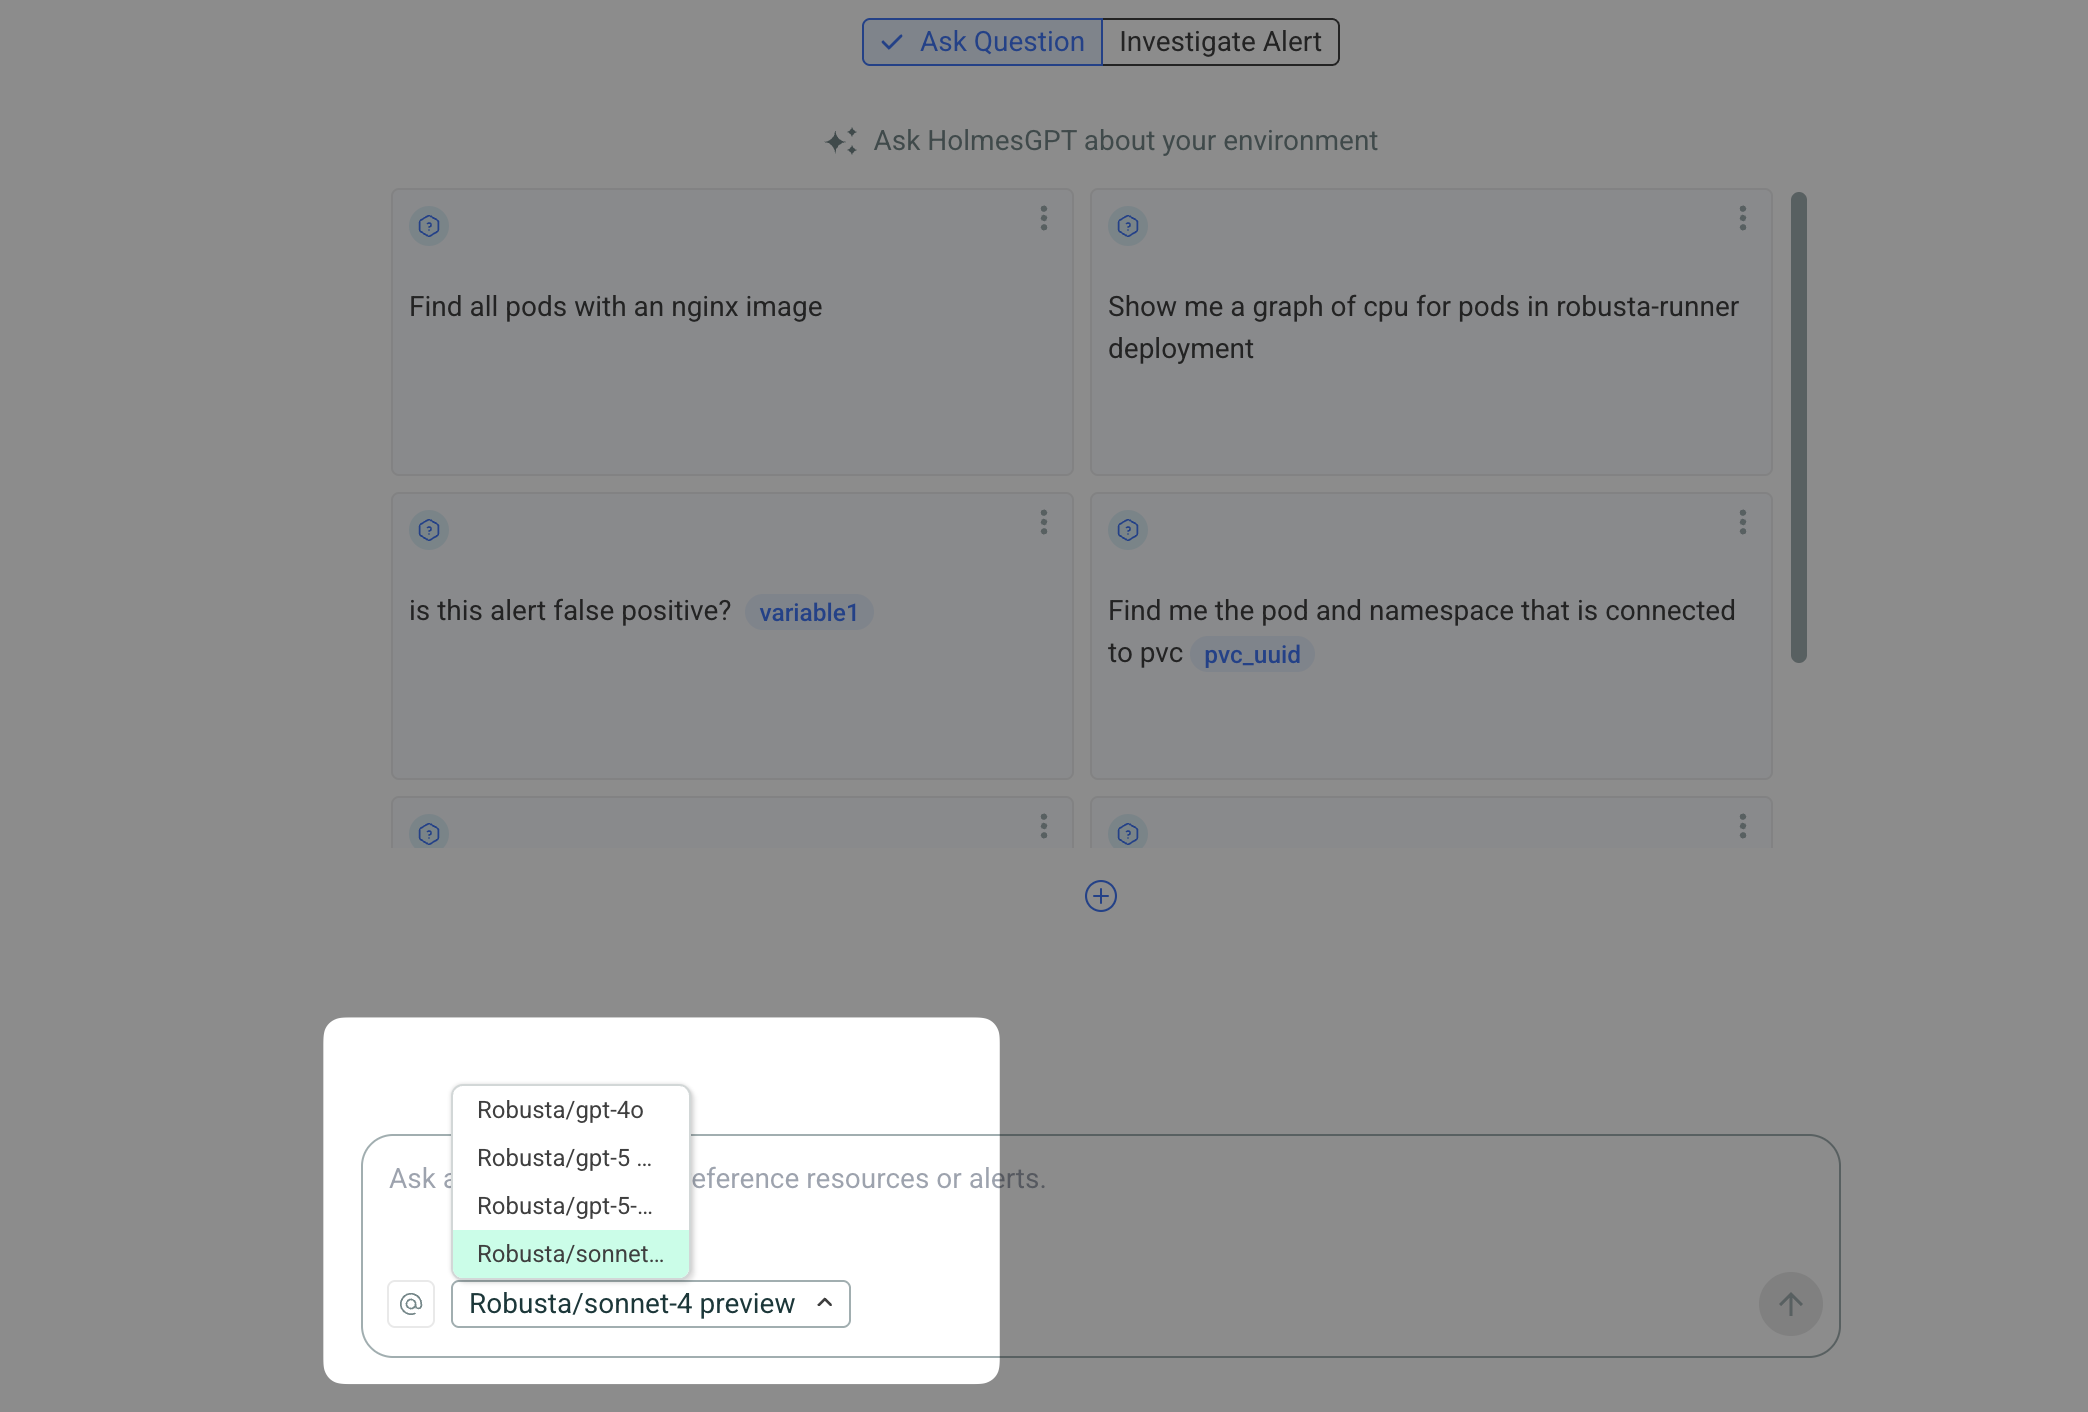Click hexagon icon on pvc card

pyautogui.click(x=1128, y=530)
